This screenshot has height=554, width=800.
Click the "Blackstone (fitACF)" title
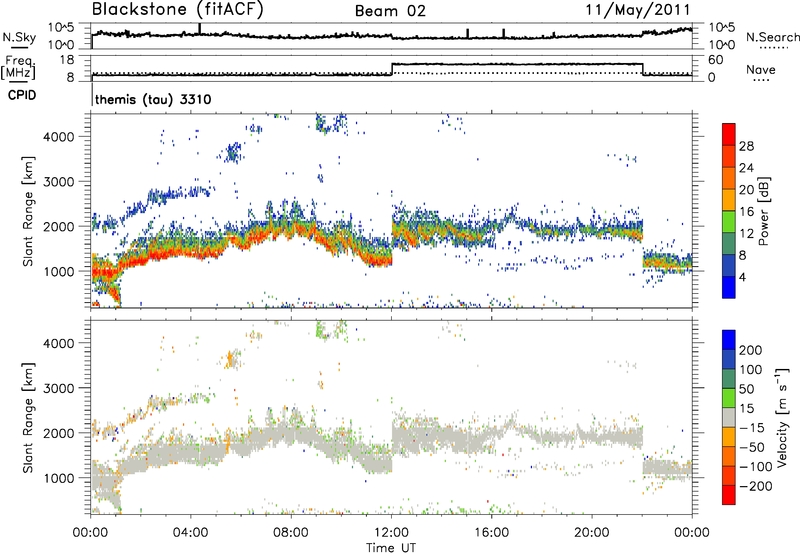(x=178, y=10)
